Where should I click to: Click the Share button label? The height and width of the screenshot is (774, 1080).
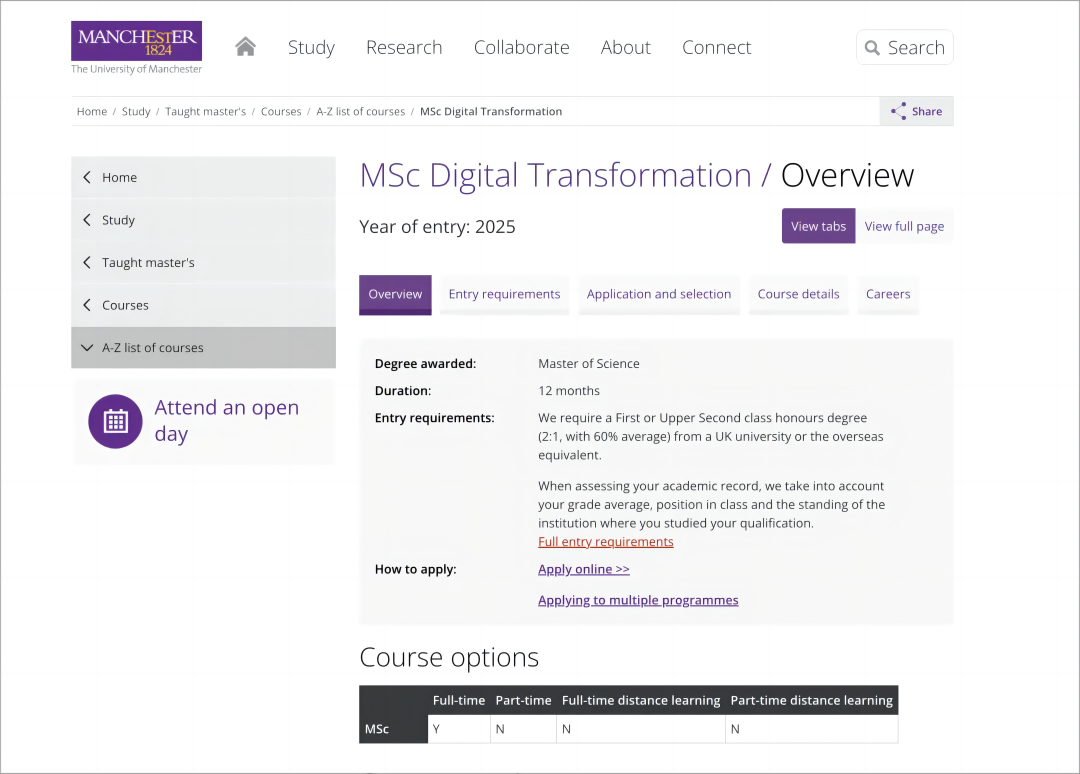pos(927,112)
